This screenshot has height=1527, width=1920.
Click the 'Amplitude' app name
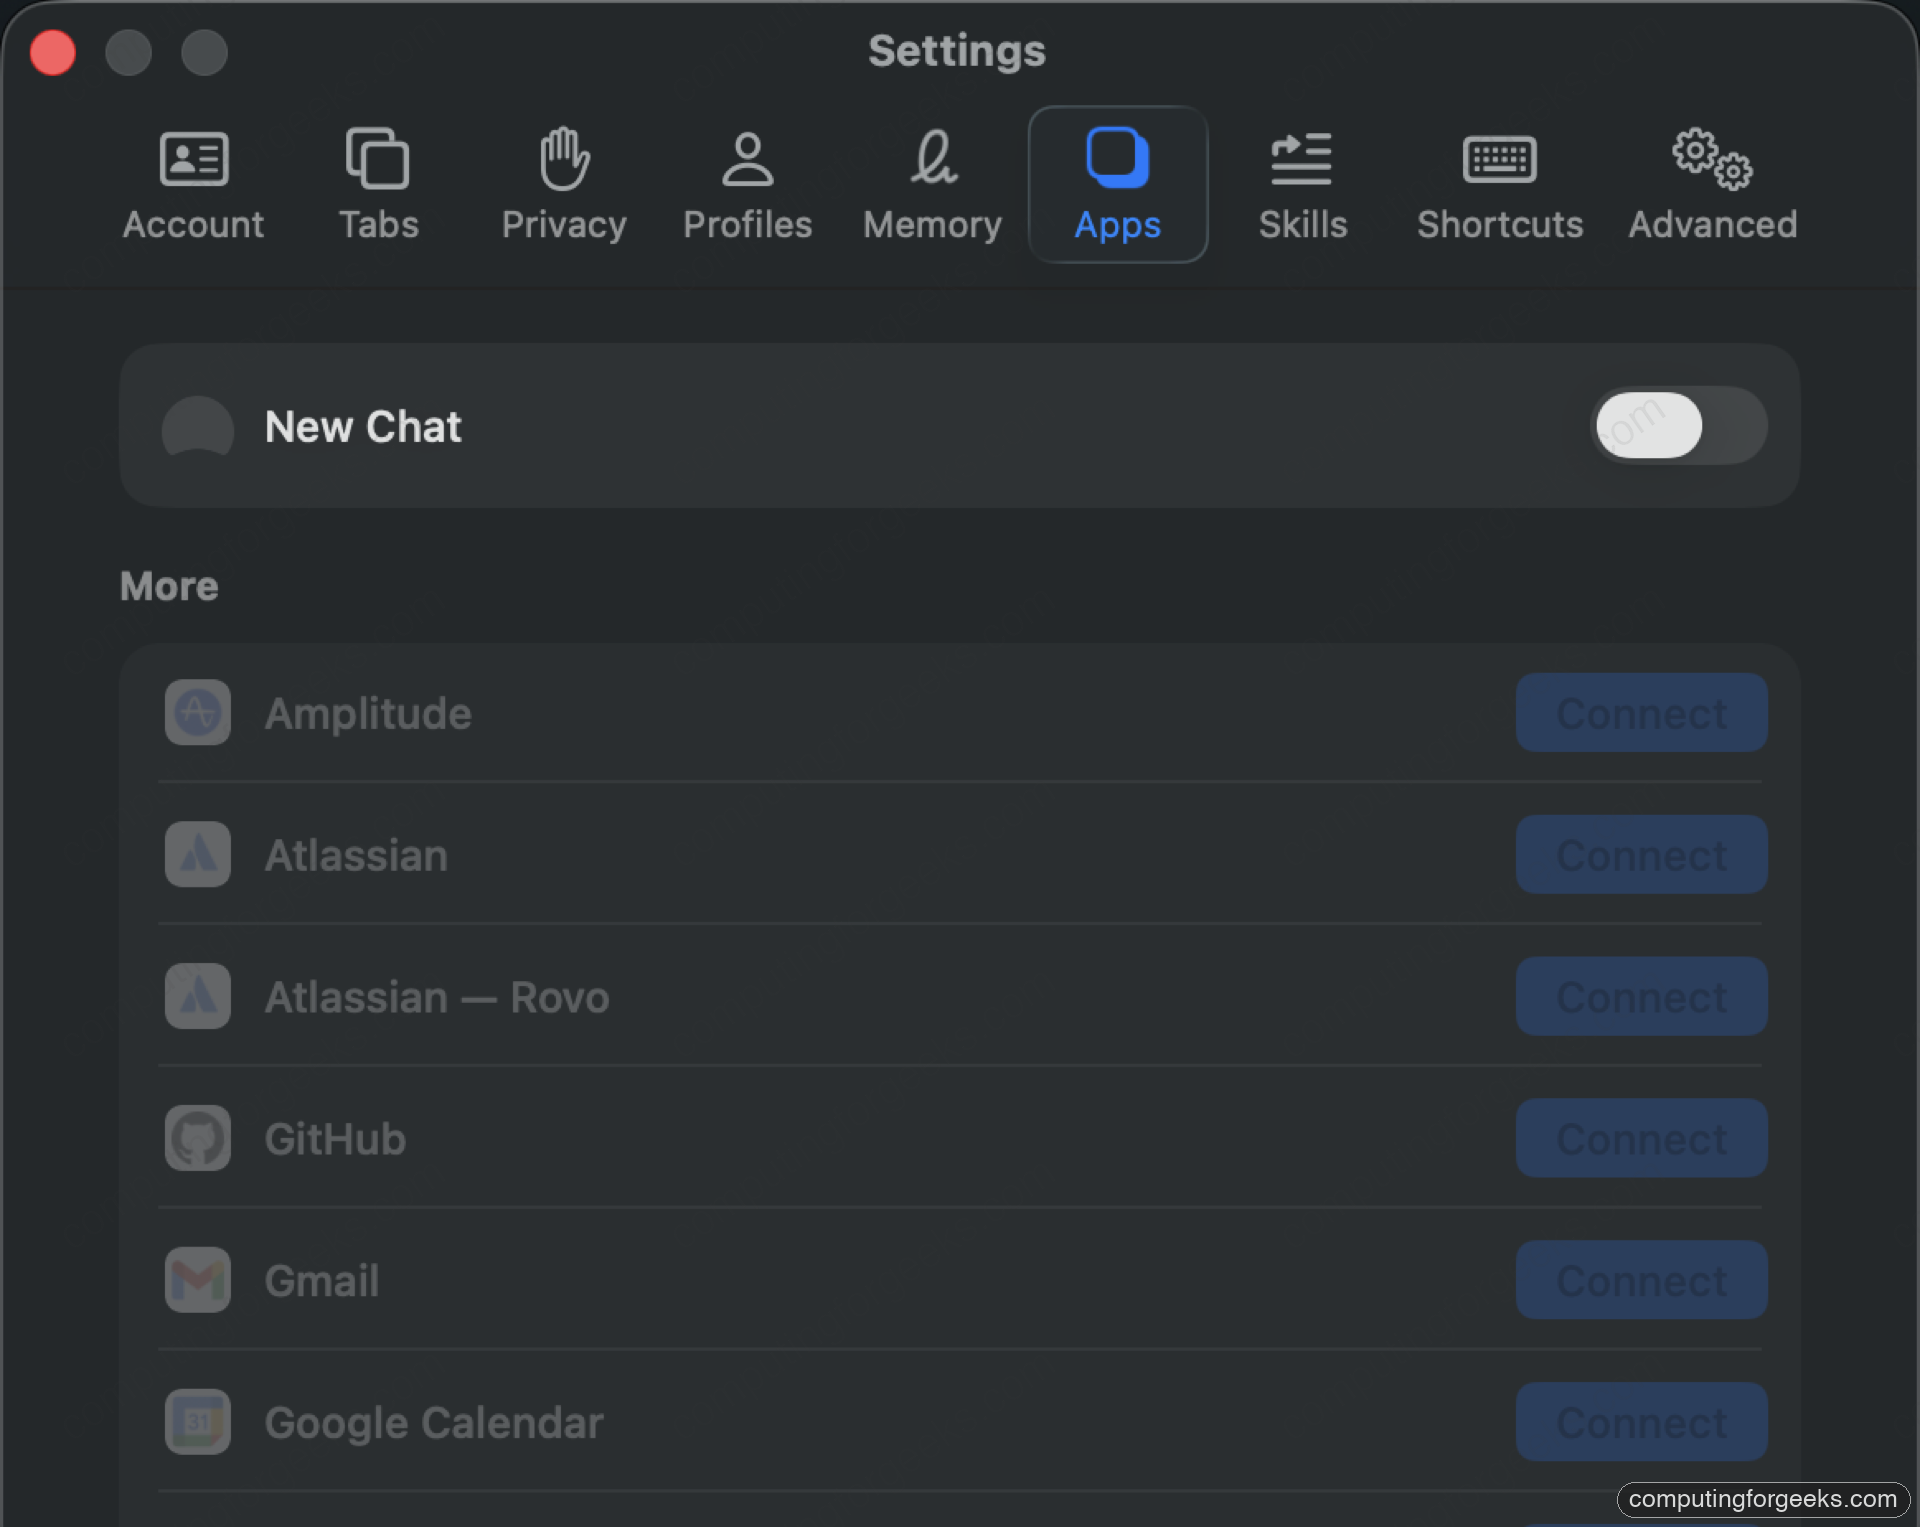click(x=368, y=714)
